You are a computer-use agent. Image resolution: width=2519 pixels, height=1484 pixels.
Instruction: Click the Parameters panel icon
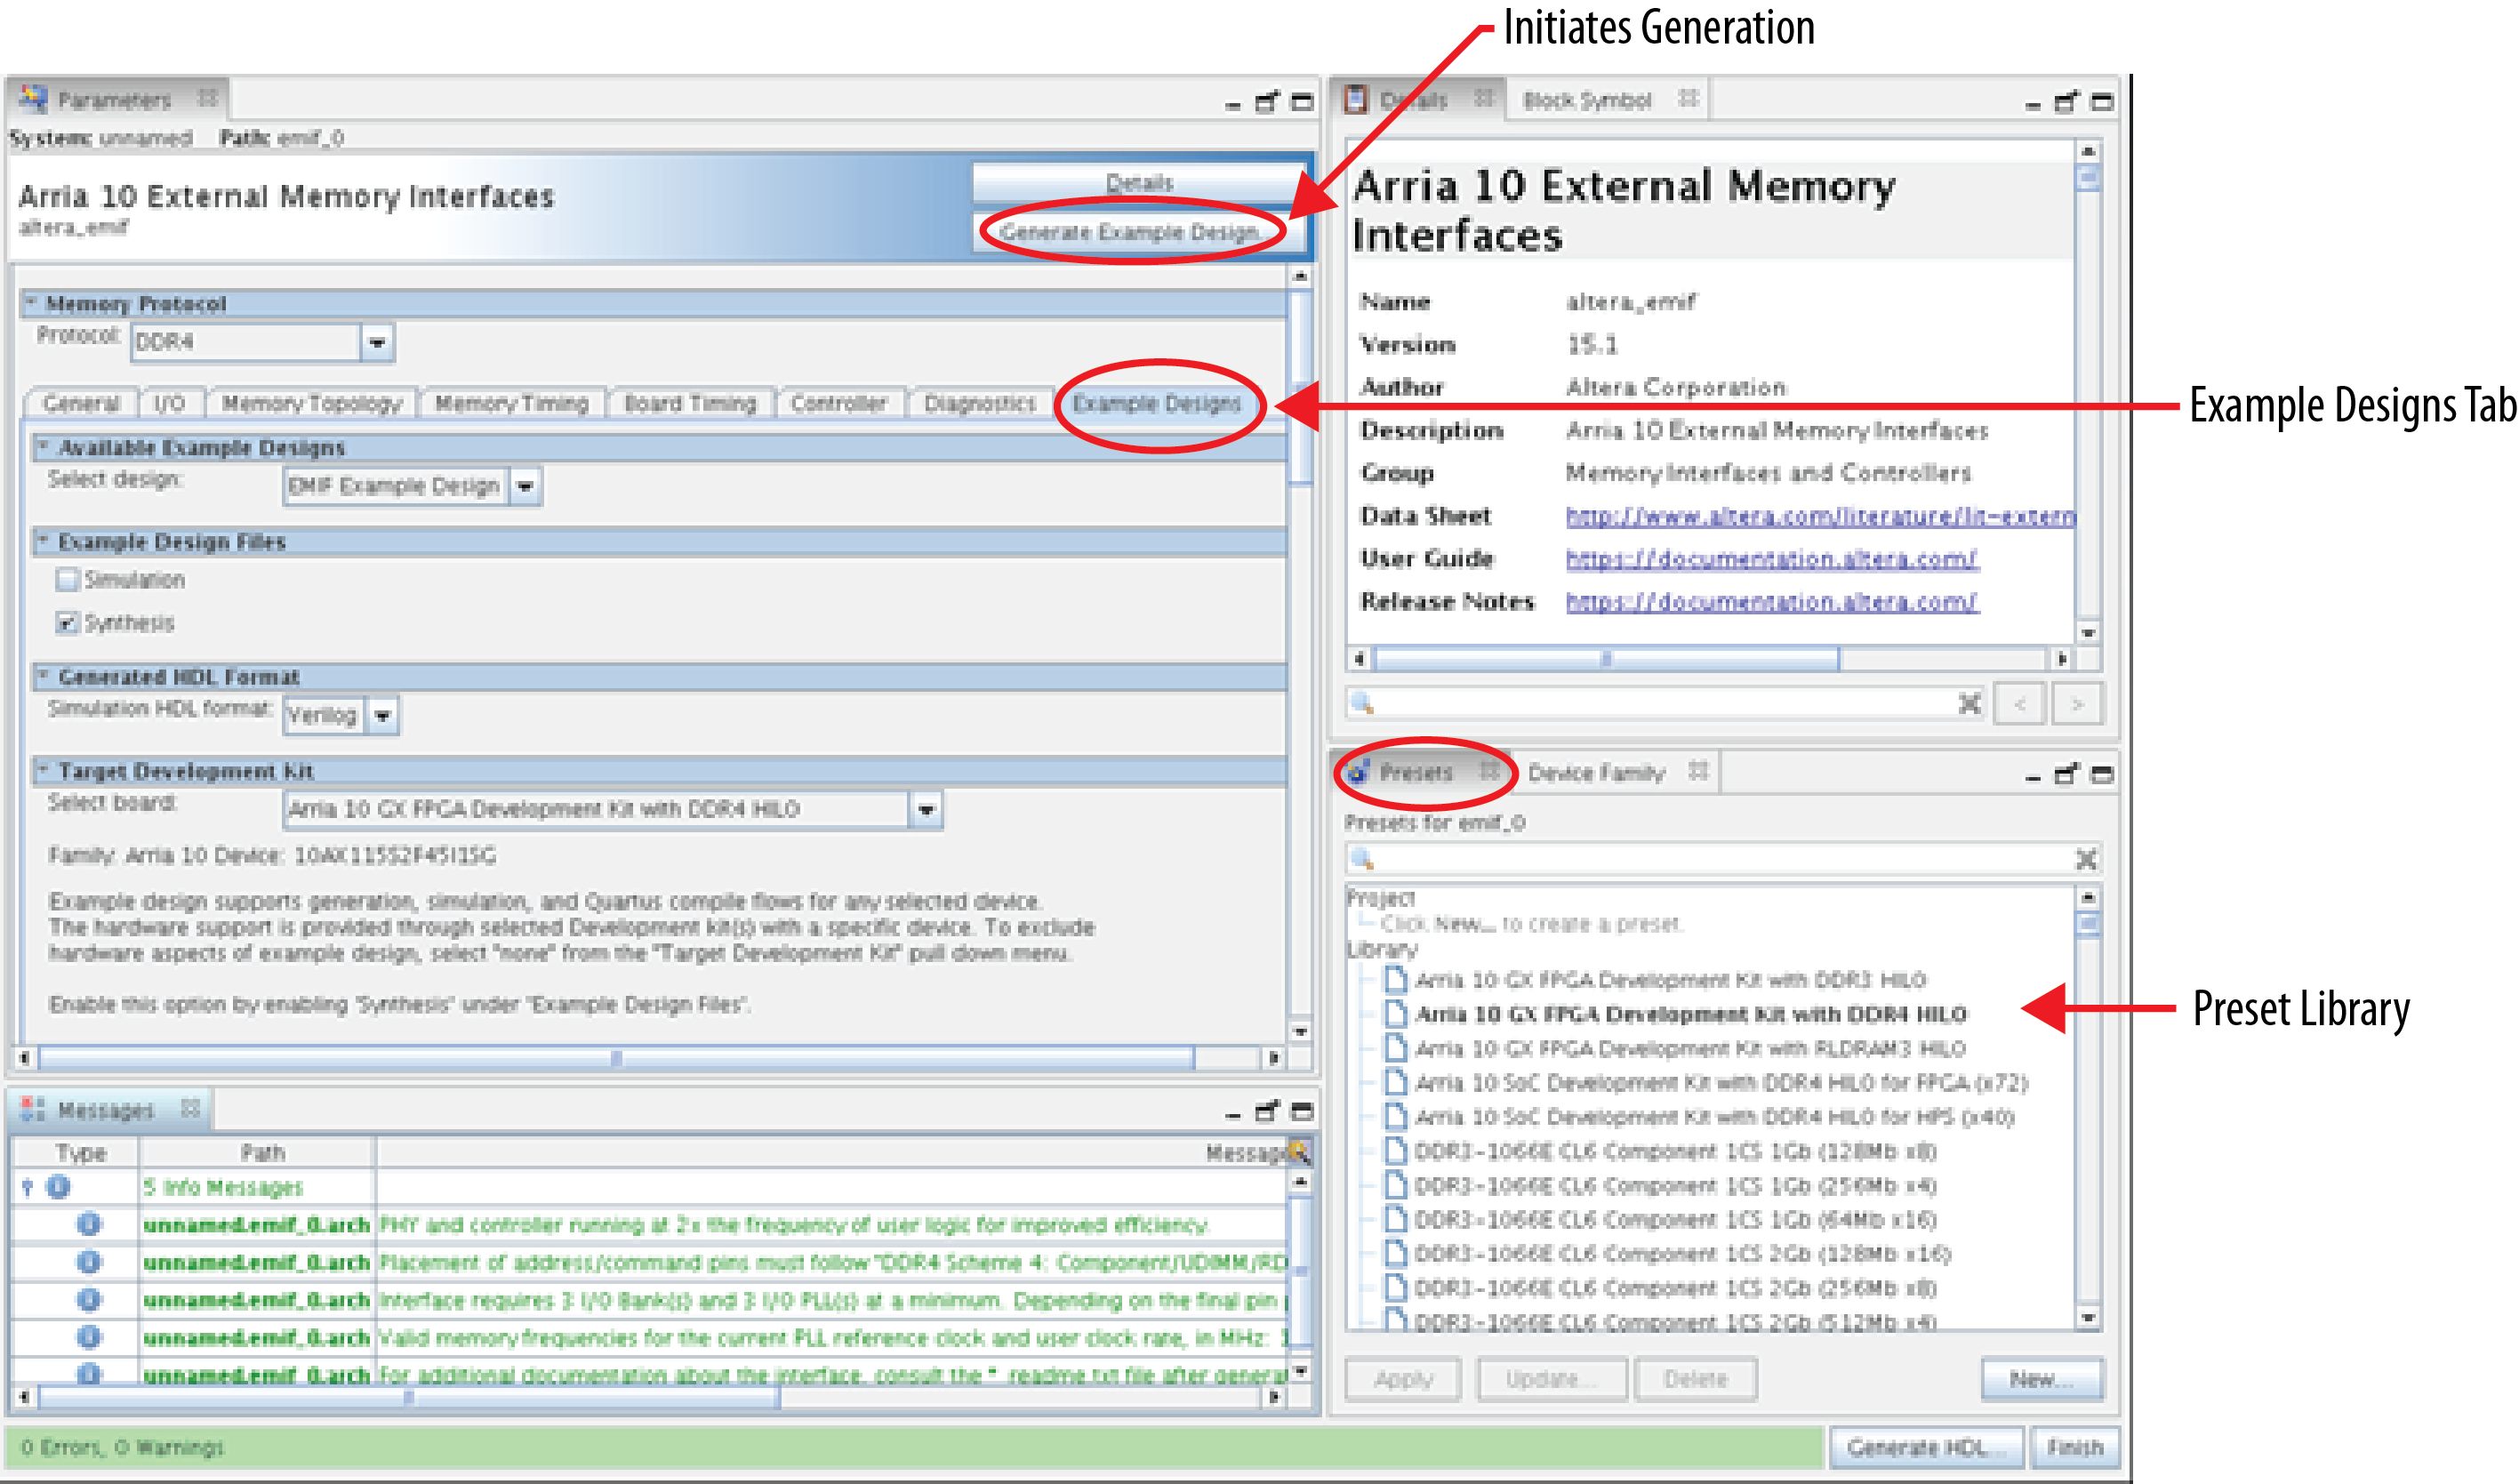pyautogui.click(x=33, y=98)
